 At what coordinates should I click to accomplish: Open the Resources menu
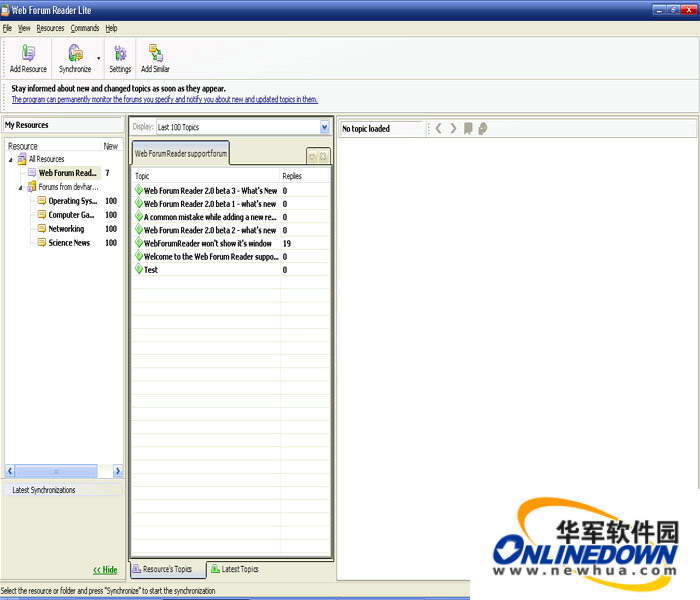pos(50,28)
